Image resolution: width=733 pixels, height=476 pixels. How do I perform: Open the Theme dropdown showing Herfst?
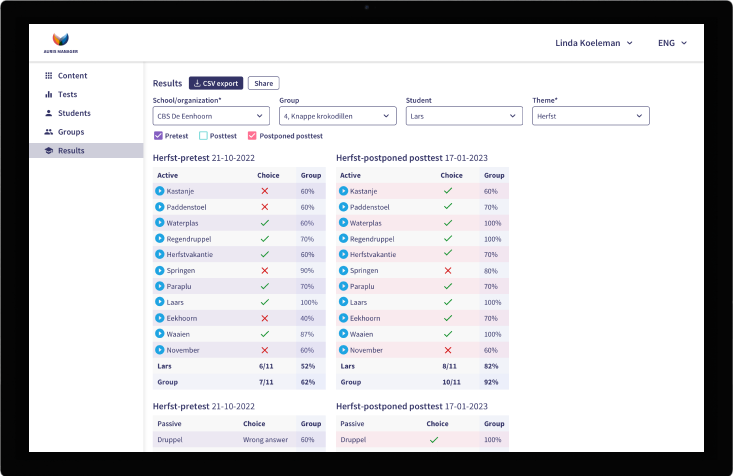click(x=590, y=116)
